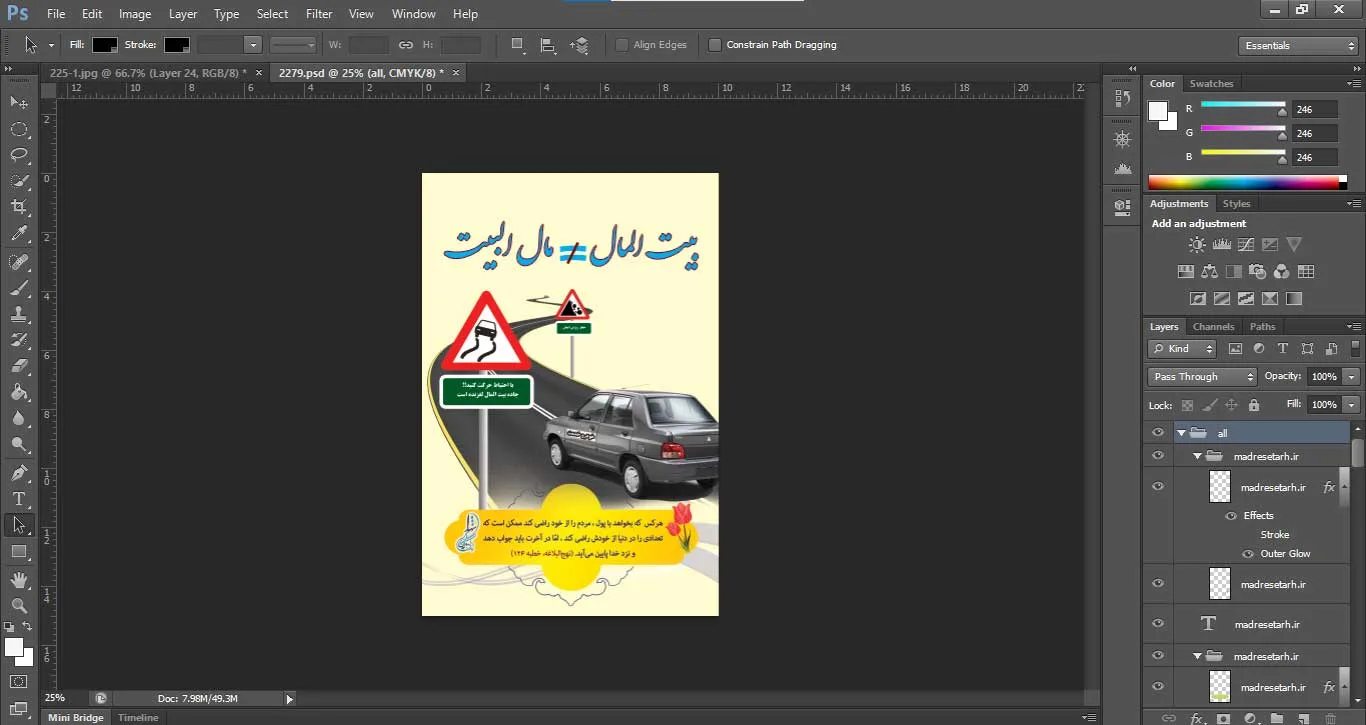Open the layer effects fx button
The width and height of the screenshot is (1366, 725).
click(x=1197, y=718)
